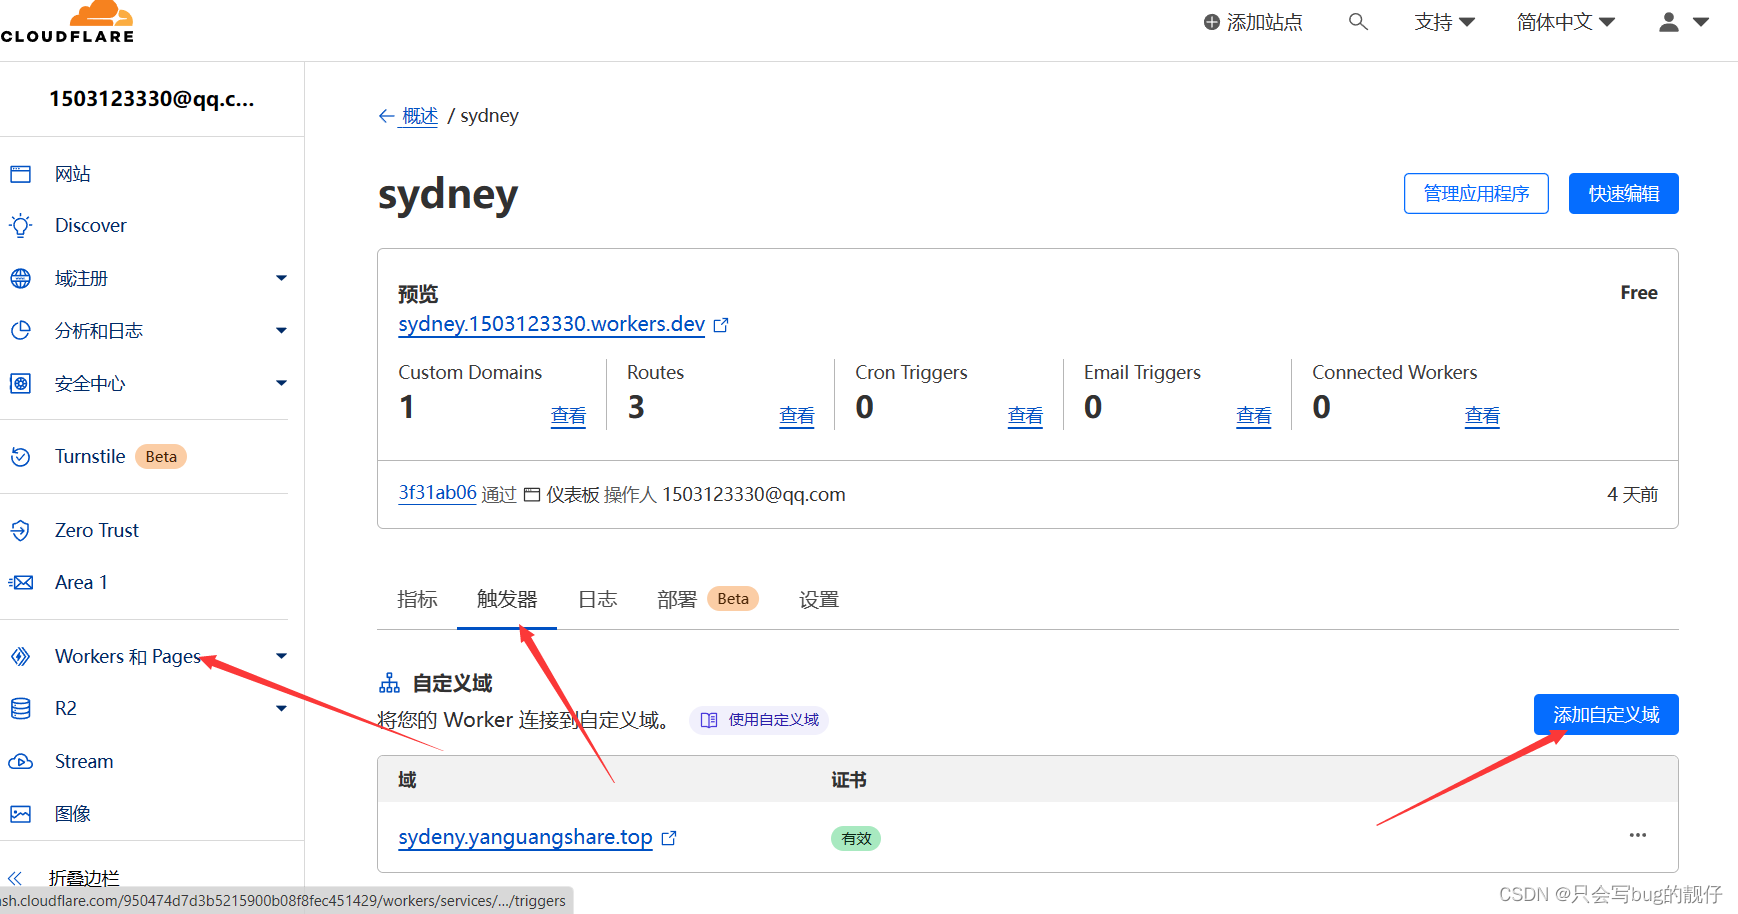Click the 概述 breadcrumb link
The height and width of the screenshot is (914, 1738).
pyautogui.click(x=420, y=116)
